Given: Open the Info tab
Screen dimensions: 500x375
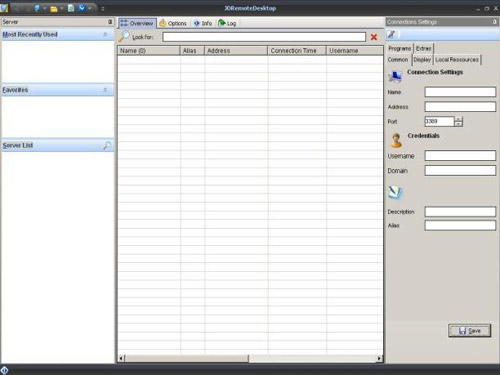Looking at the screenshot, I should 203,23.
